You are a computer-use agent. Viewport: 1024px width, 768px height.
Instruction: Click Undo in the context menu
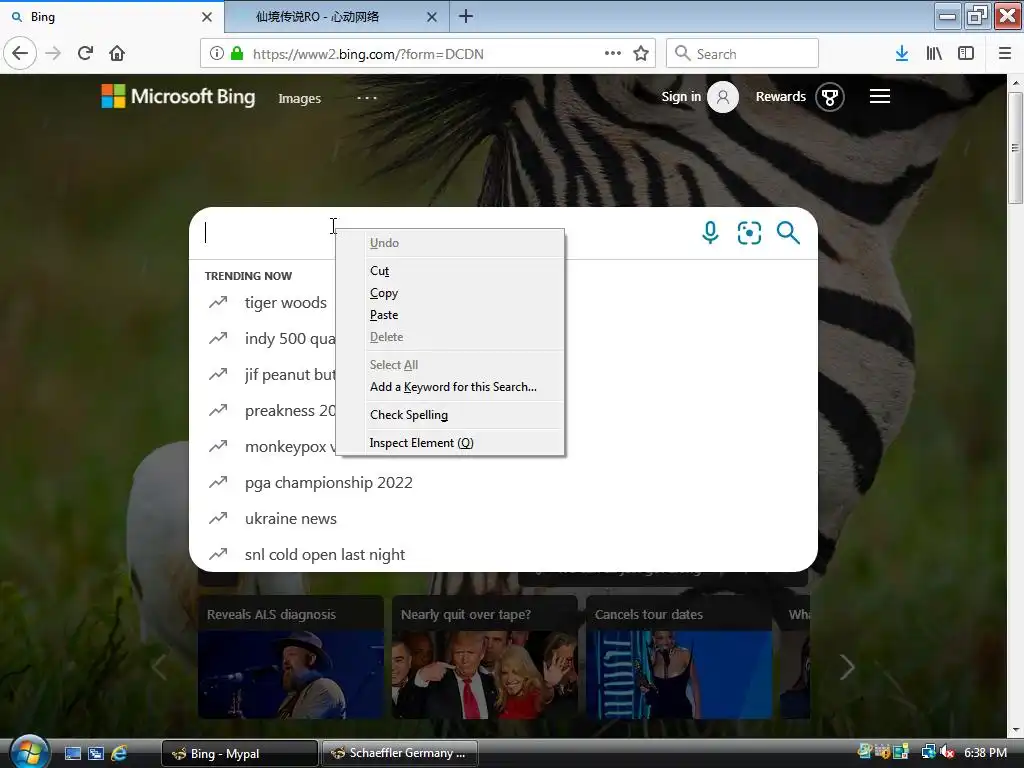(x=451, y=243)
